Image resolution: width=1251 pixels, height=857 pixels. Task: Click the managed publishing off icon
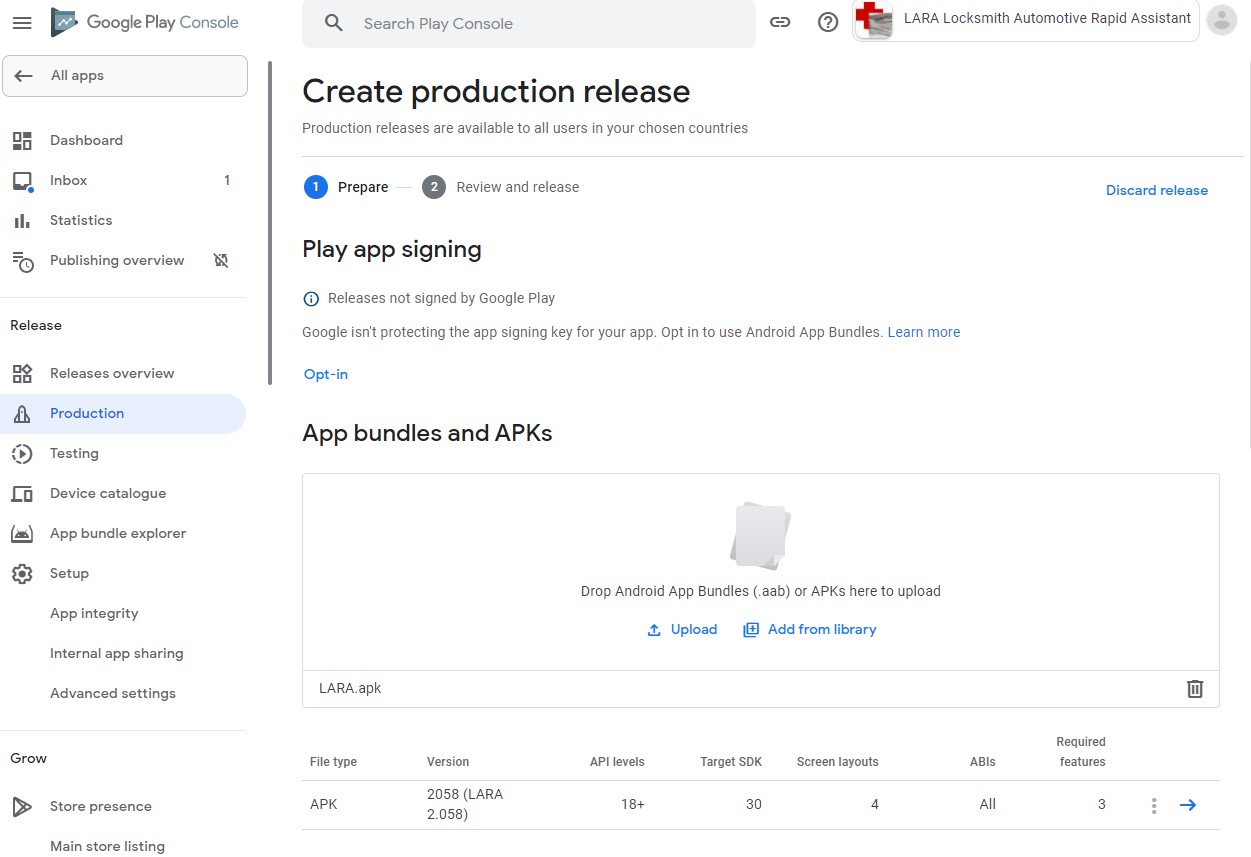(221, 261)
